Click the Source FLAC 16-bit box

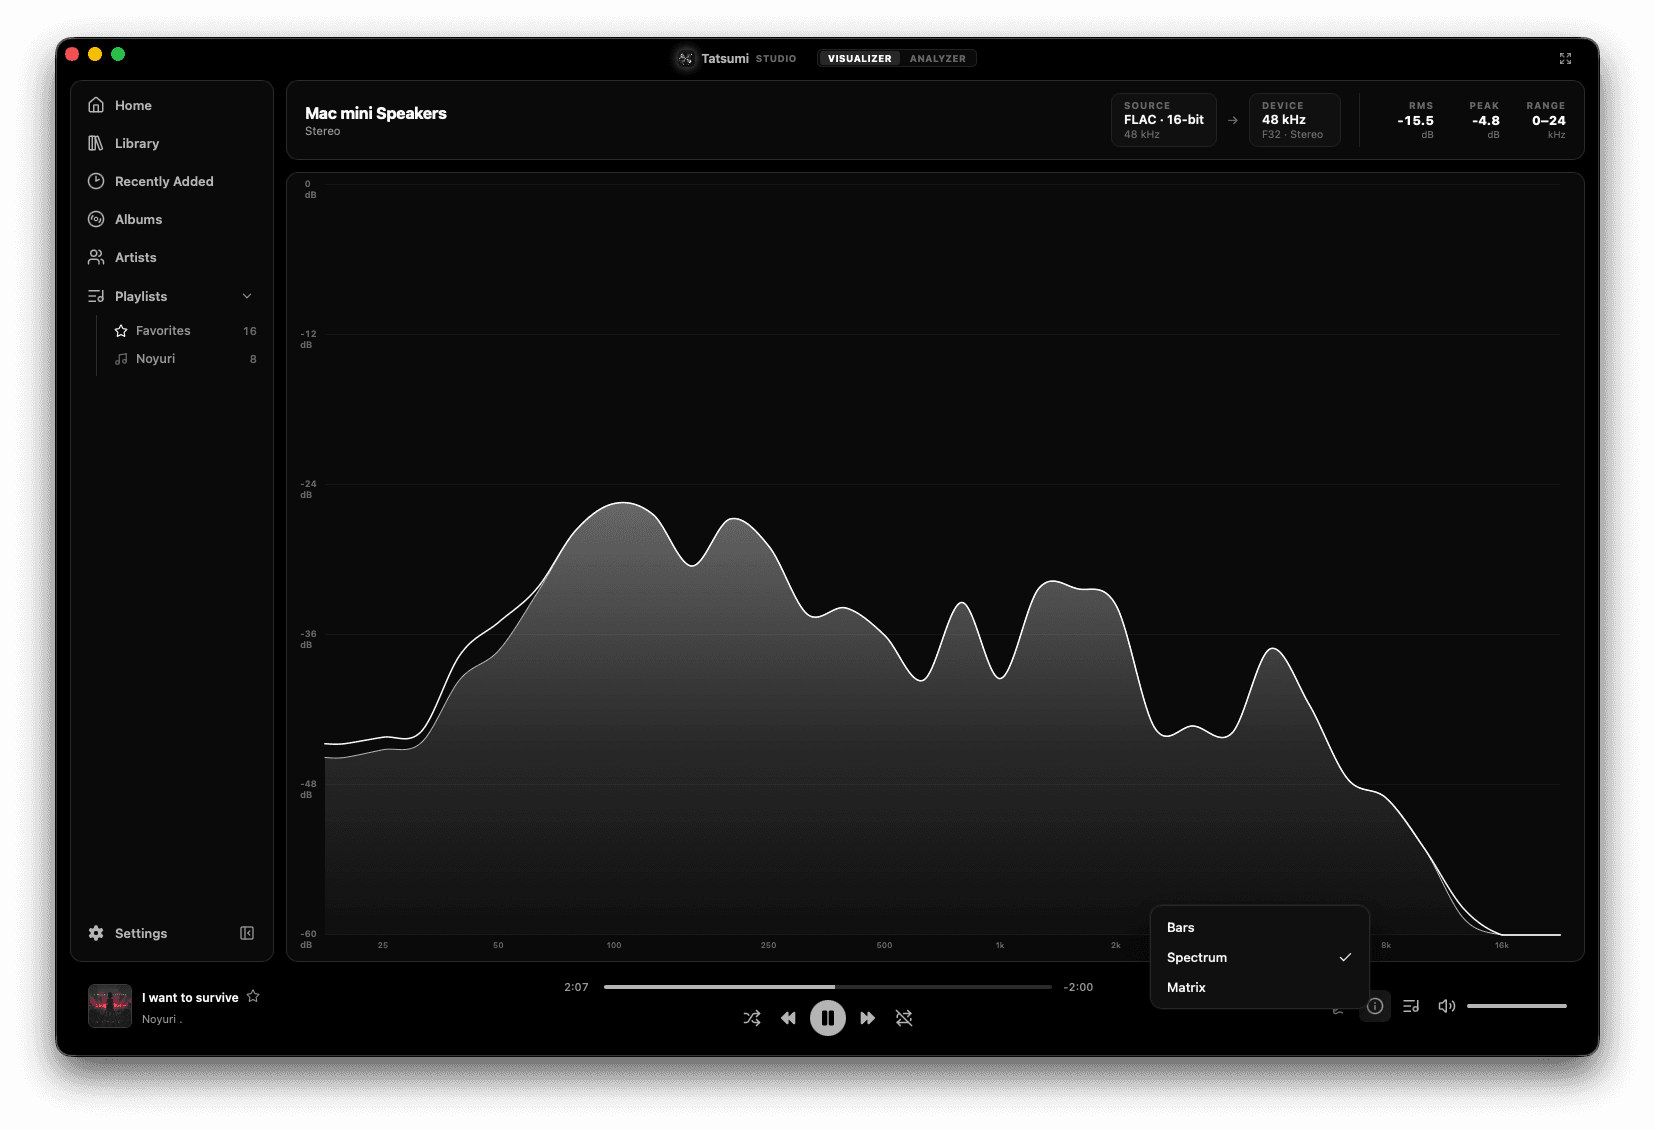(1164, 120)
